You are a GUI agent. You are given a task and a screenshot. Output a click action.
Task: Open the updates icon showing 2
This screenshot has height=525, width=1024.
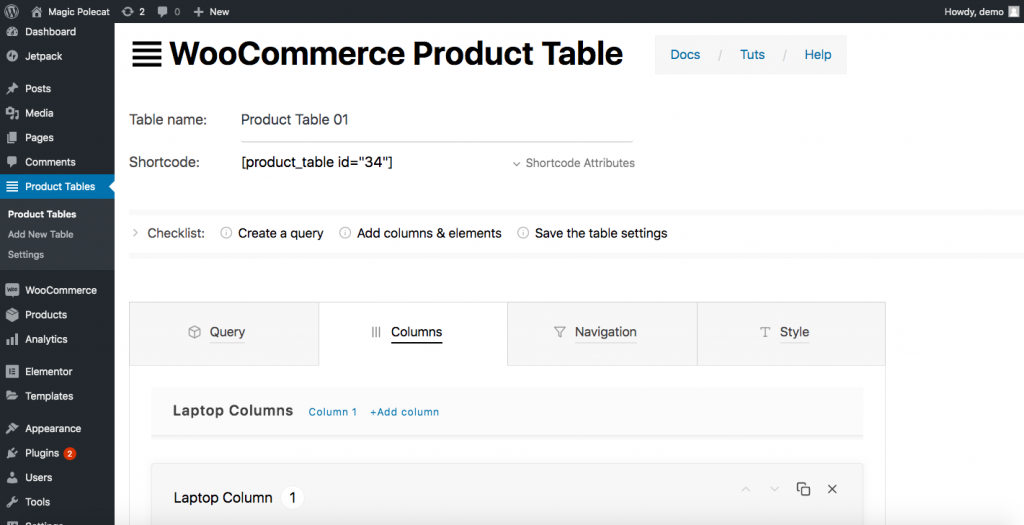tap(133, 11)
